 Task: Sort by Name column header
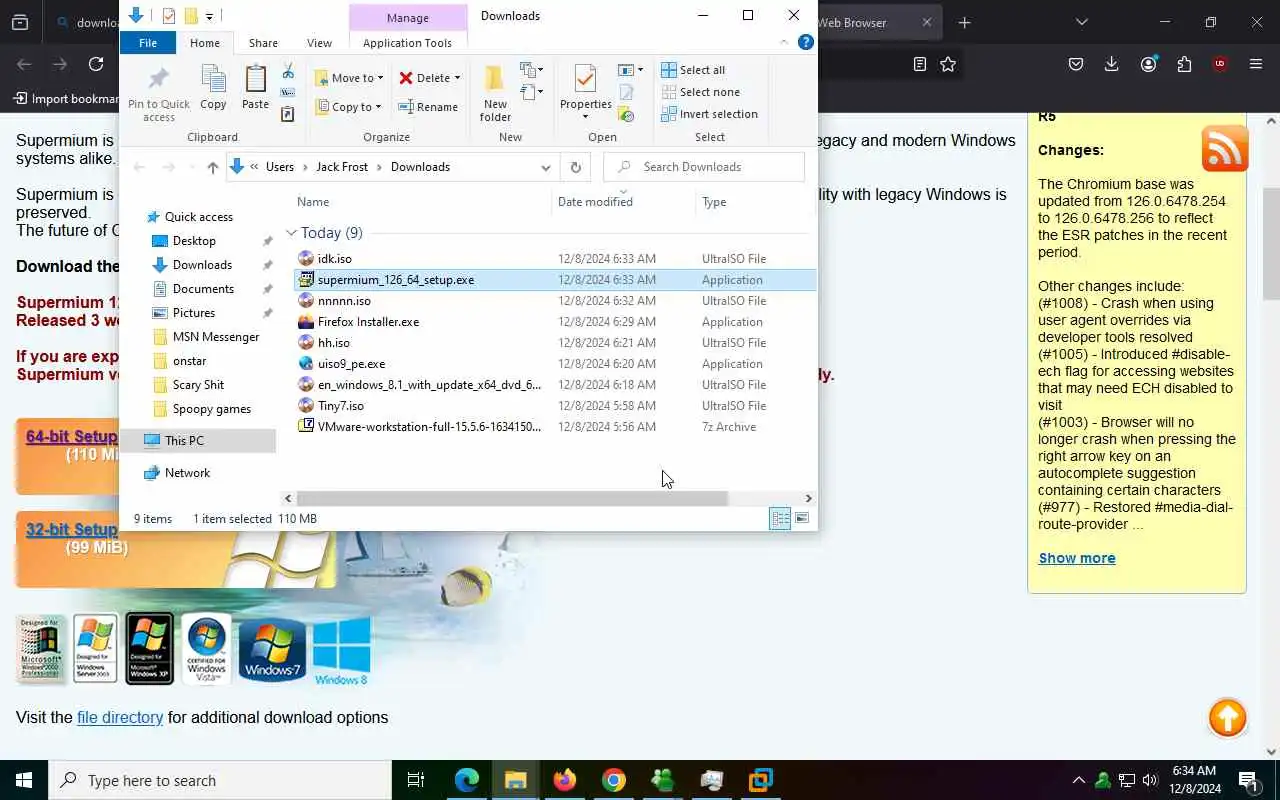[313, 202]
